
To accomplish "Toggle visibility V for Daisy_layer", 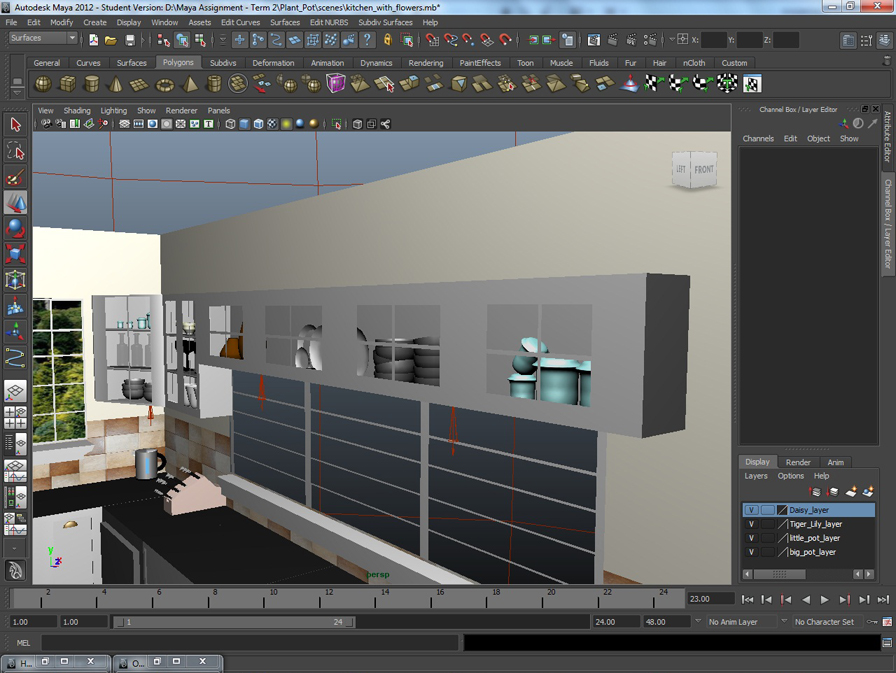I will (751, 510).
